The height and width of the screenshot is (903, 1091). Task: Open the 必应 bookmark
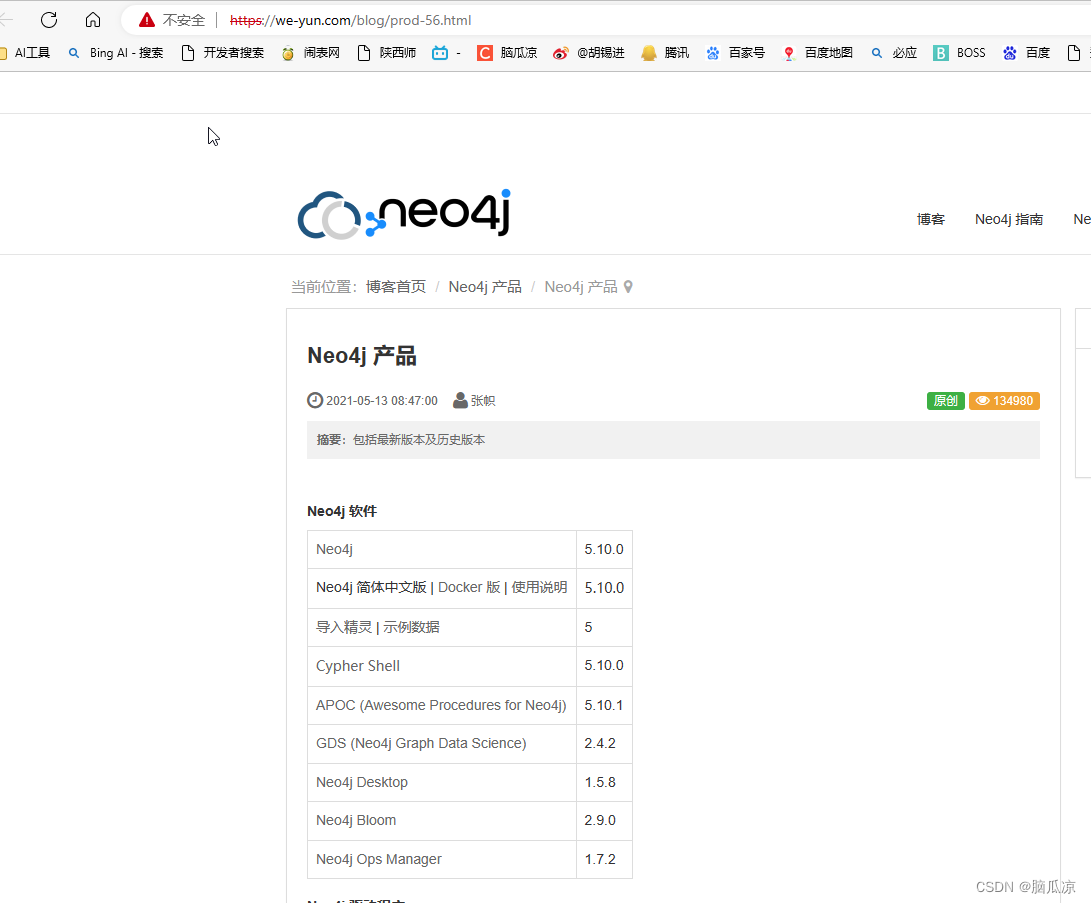[894, 53]
